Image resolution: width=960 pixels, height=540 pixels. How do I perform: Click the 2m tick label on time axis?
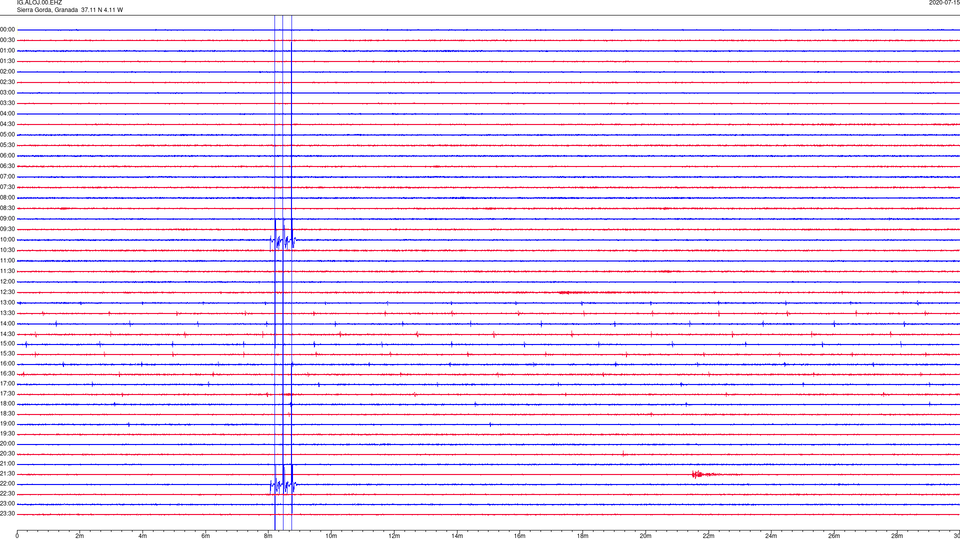pos(80,536)
